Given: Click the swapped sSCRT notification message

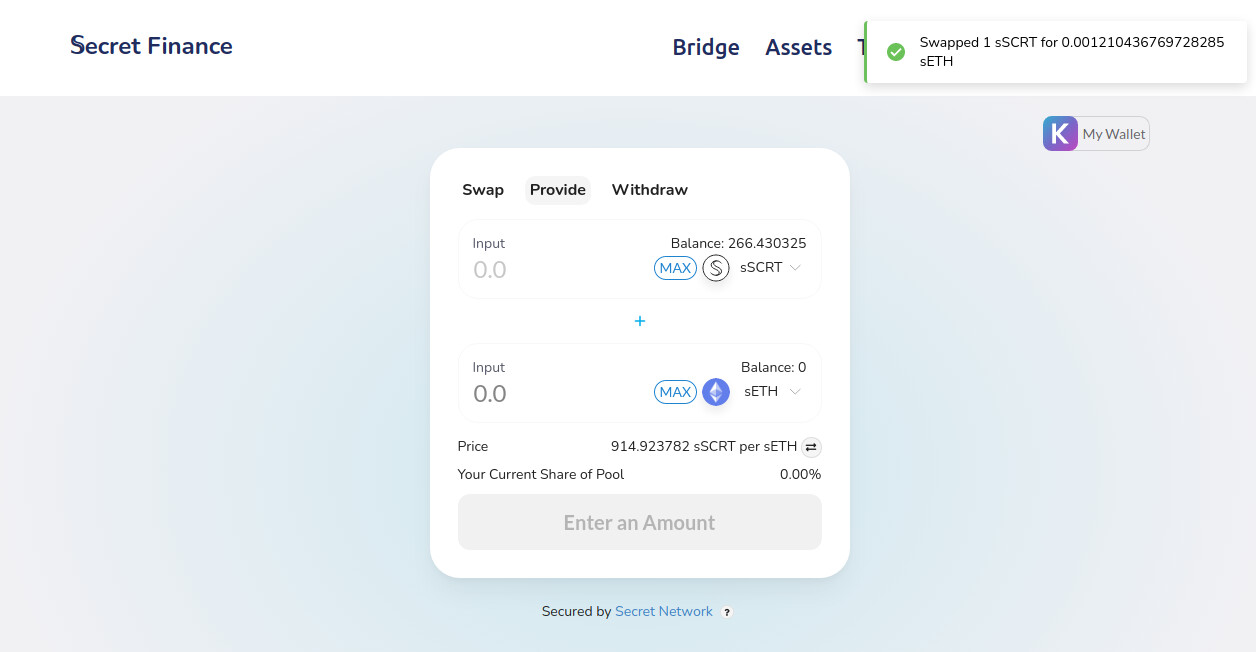Looking at the screenshot, I should click(x=1071, y=52).
